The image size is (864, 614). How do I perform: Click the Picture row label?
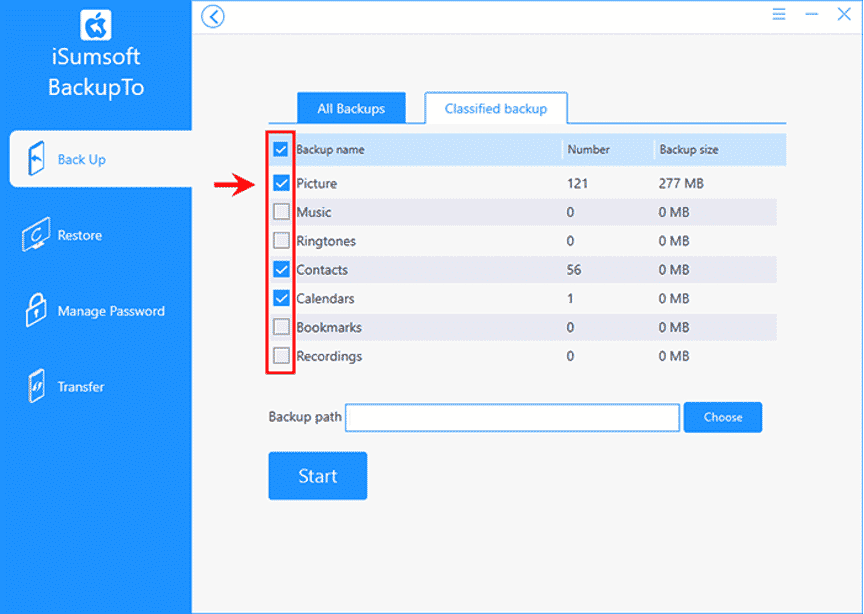click(x=317, y=184)
